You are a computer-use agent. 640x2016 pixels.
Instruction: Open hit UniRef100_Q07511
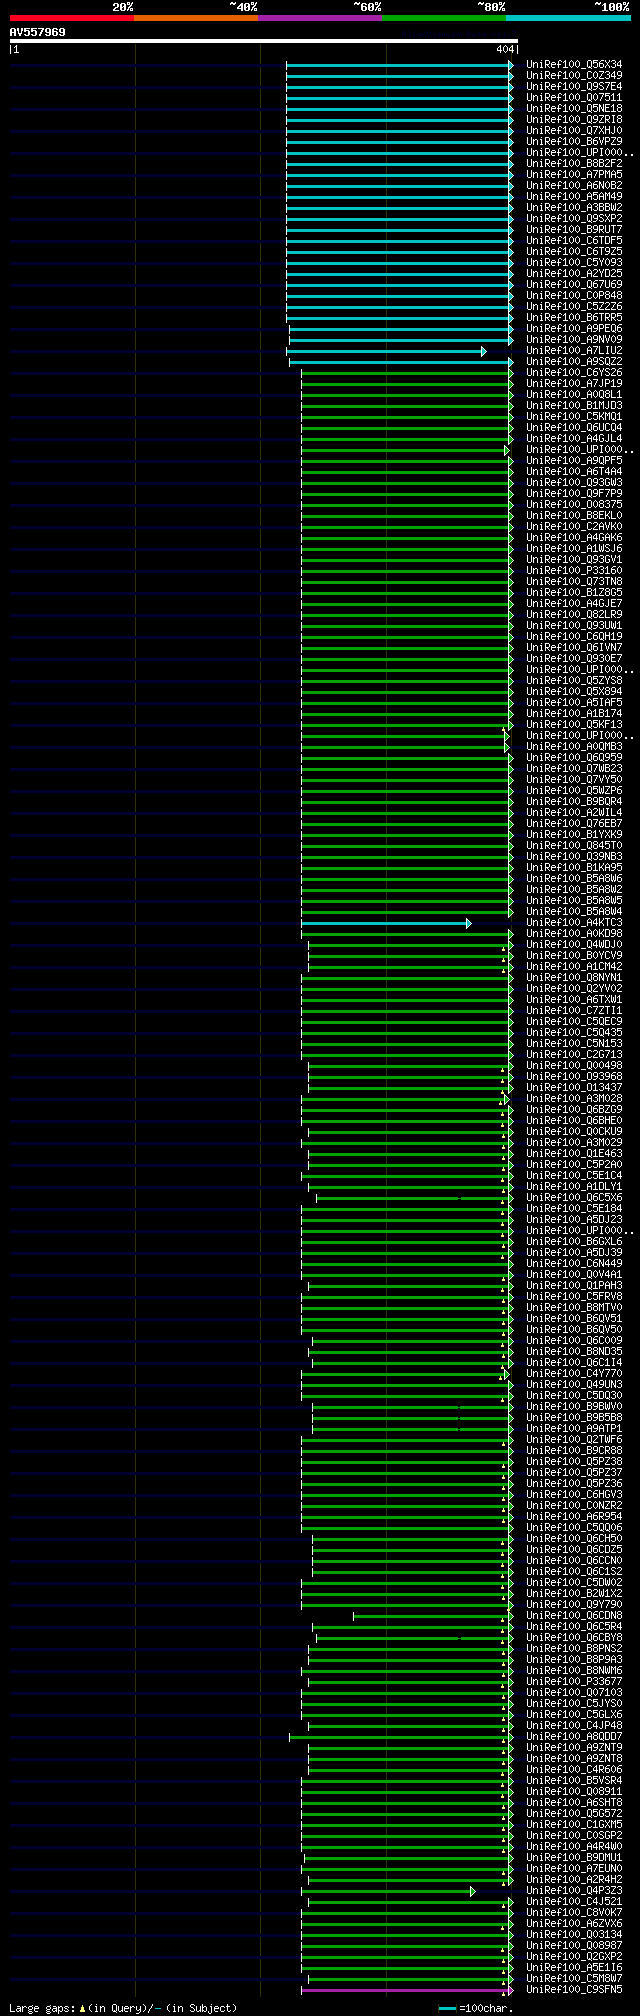click(574, 98)
